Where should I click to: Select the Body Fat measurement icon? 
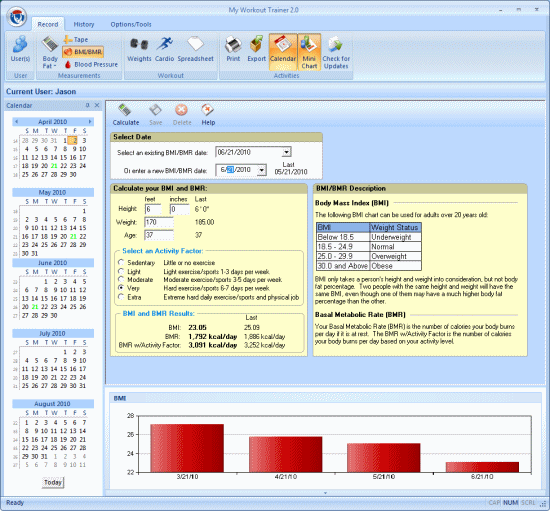pyautogui.click(x=50, y=52)
